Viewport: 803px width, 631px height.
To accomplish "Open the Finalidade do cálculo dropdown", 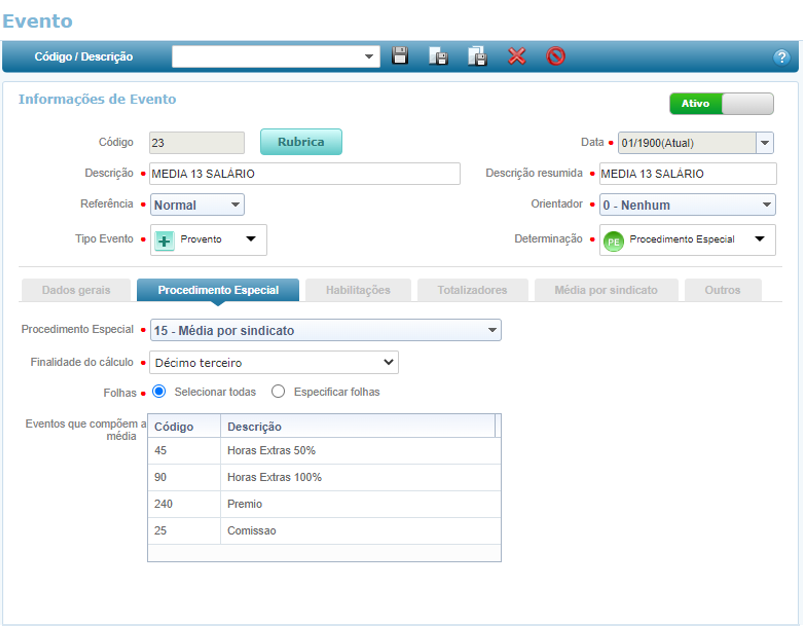I will coord(273,362).
